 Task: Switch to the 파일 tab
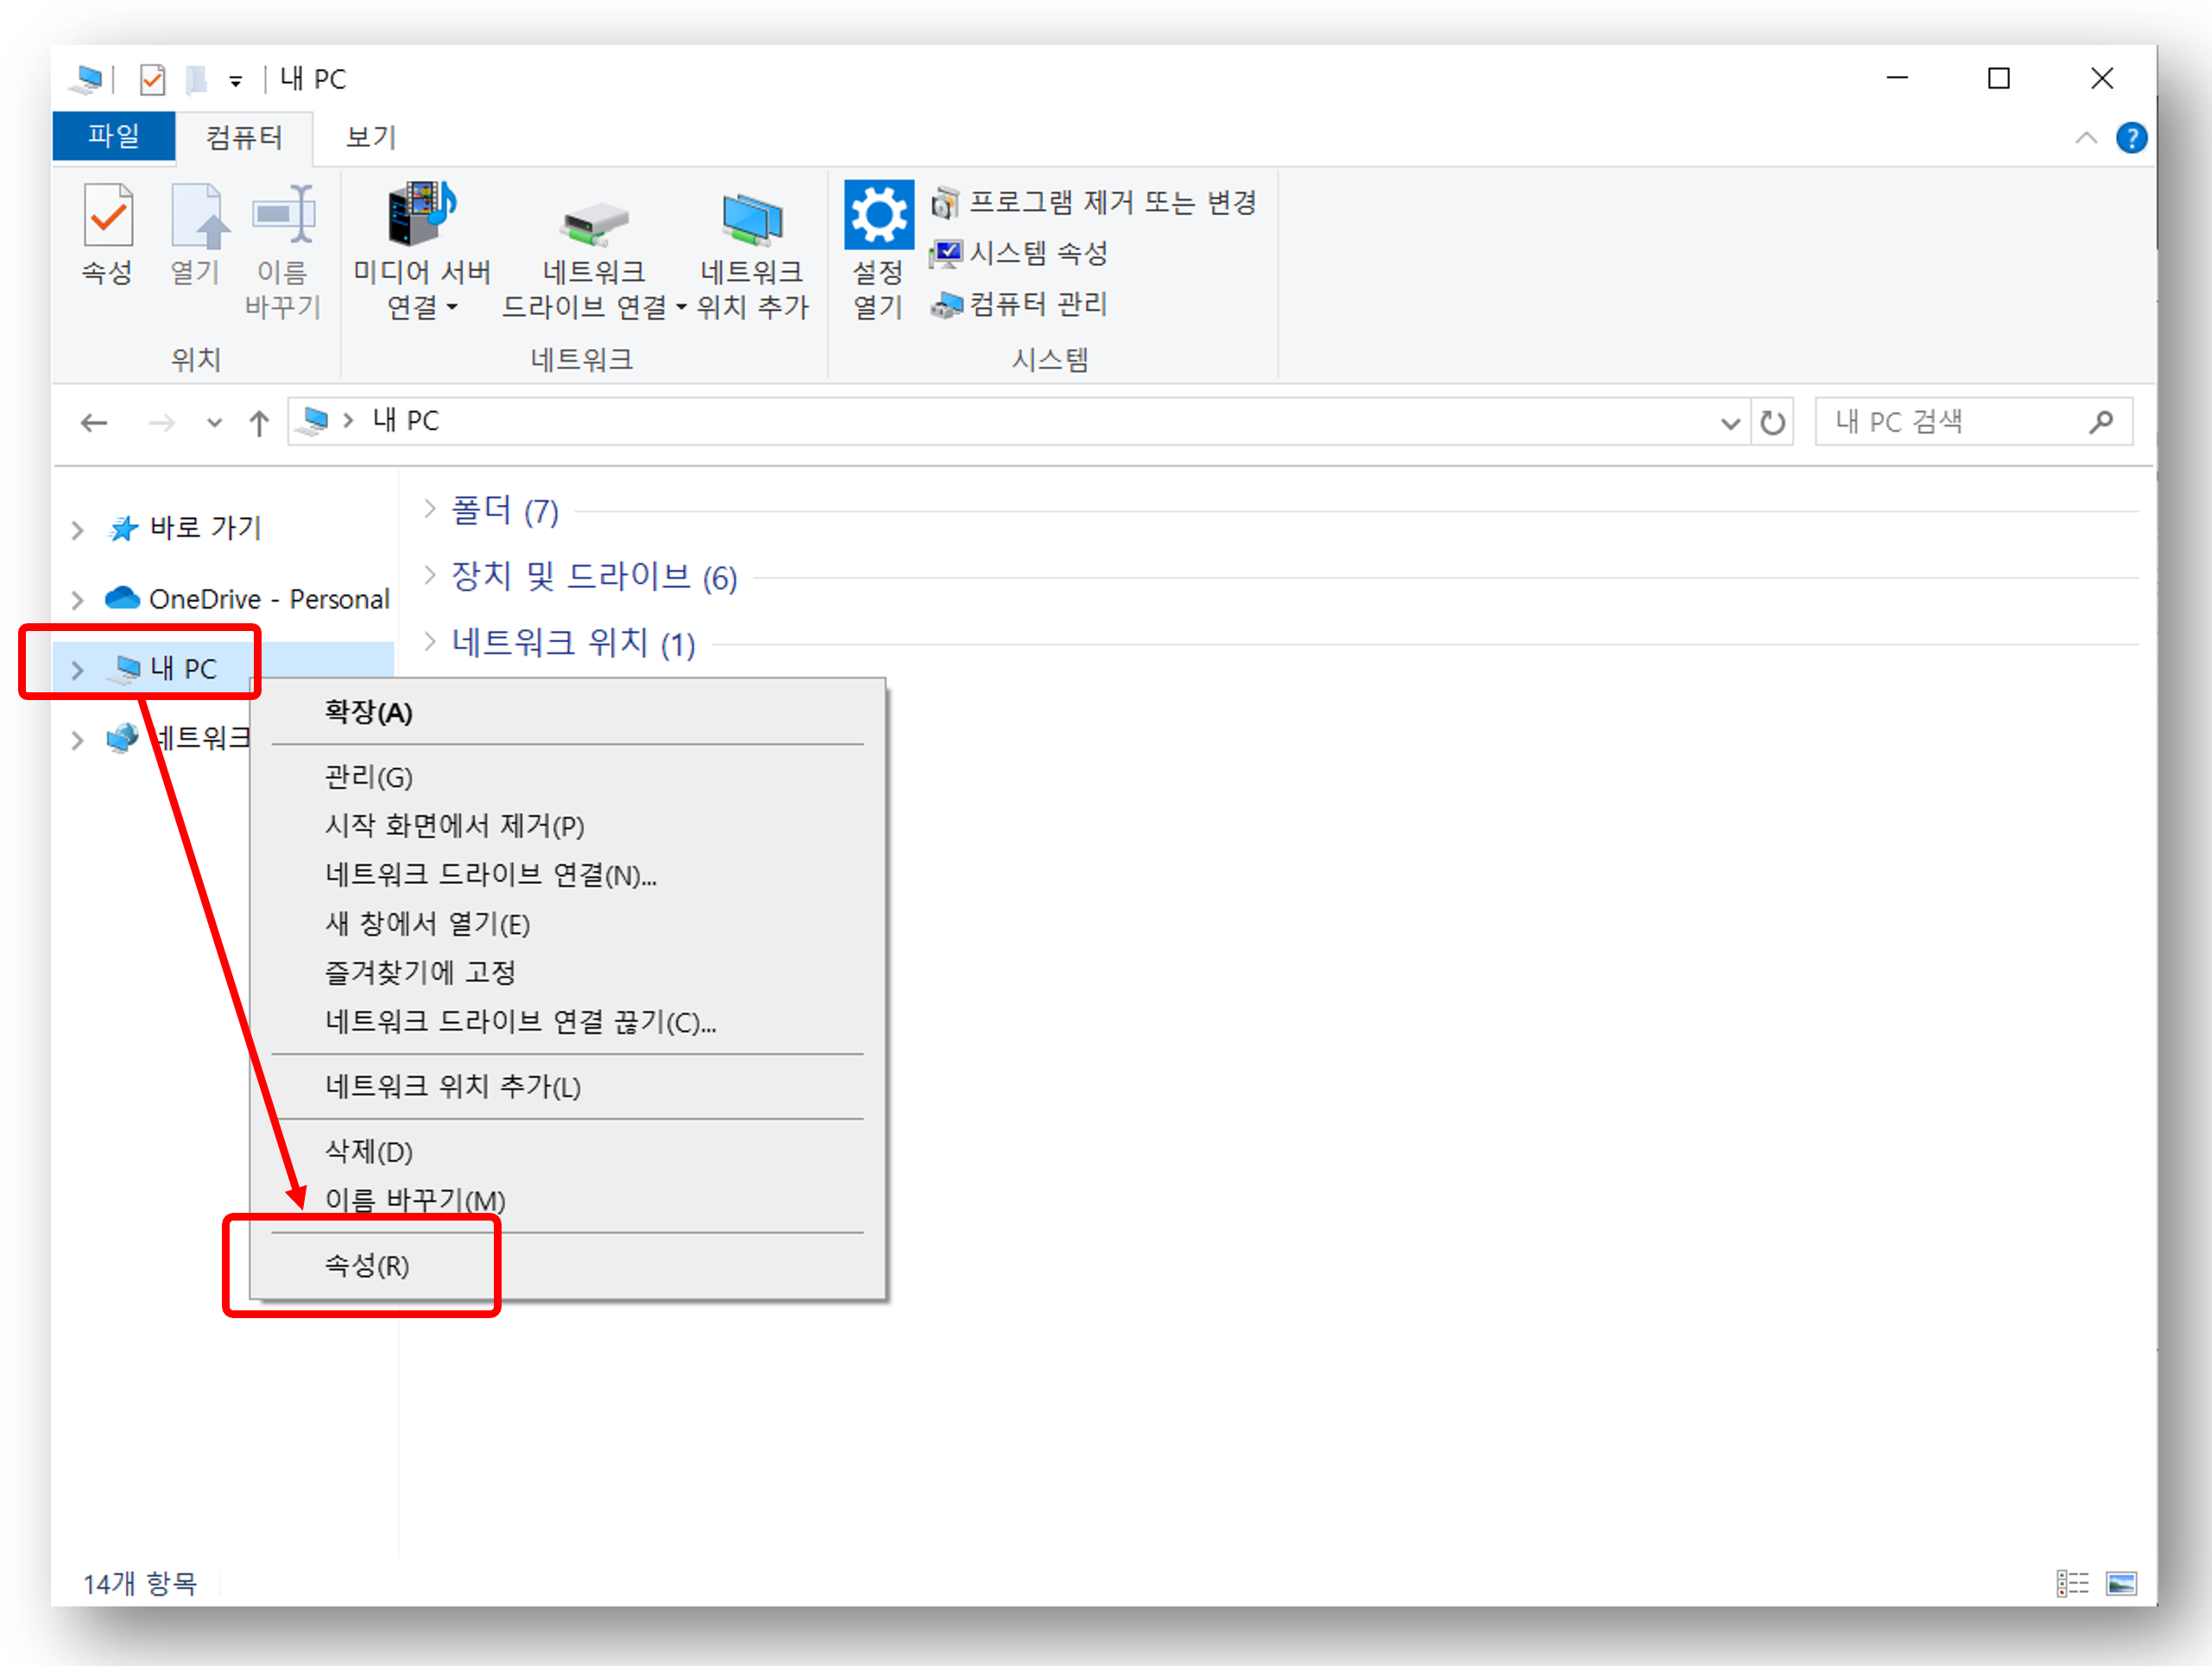click(114, 136)
